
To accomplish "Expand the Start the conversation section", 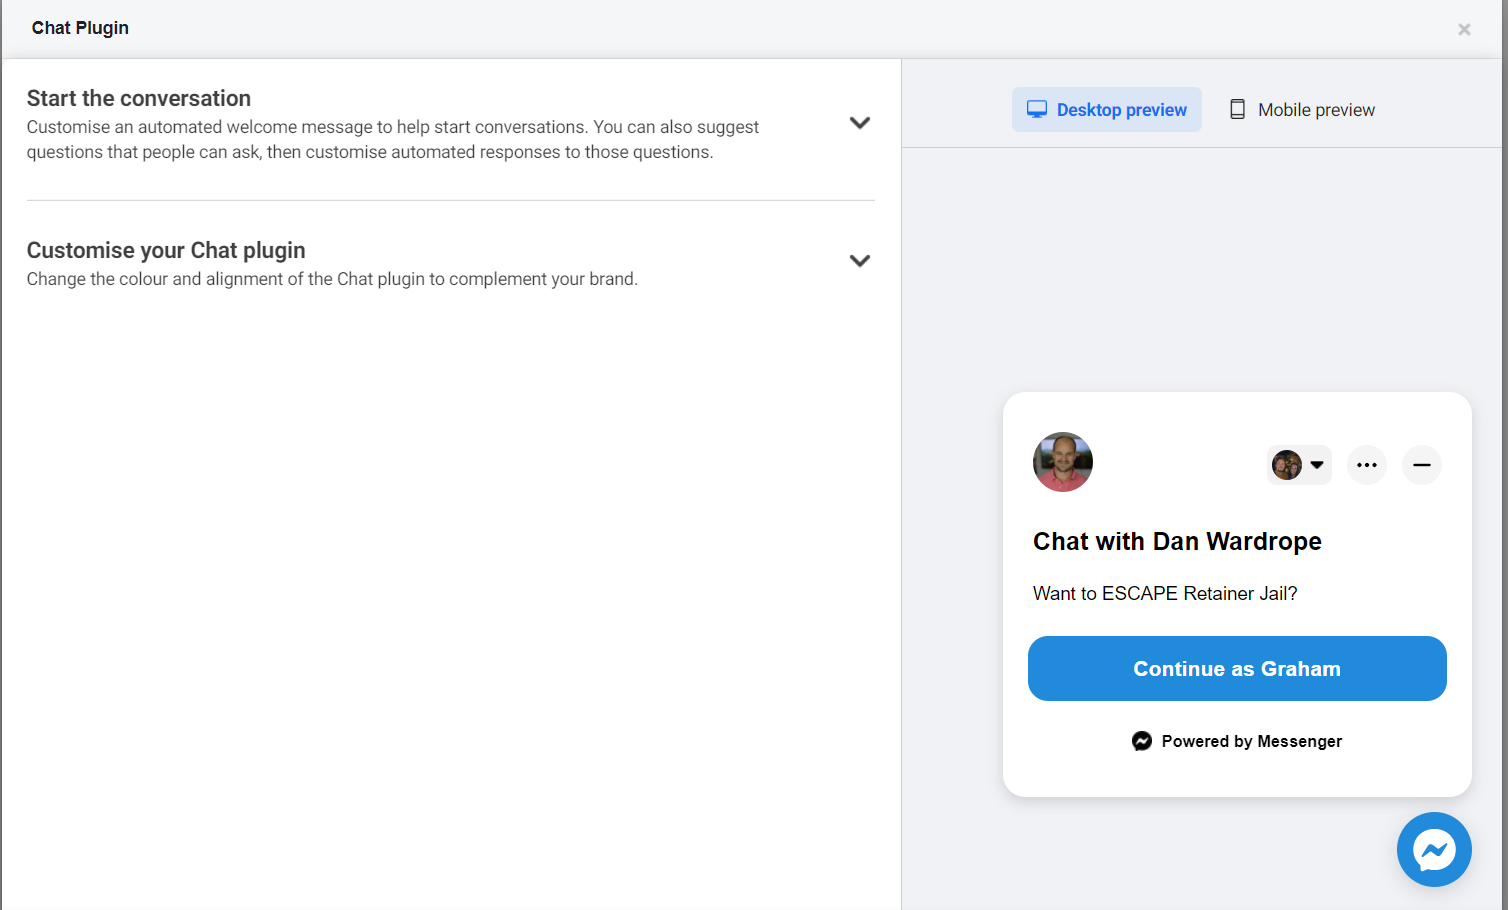I will pyautogui.click(x=859, y=122).
